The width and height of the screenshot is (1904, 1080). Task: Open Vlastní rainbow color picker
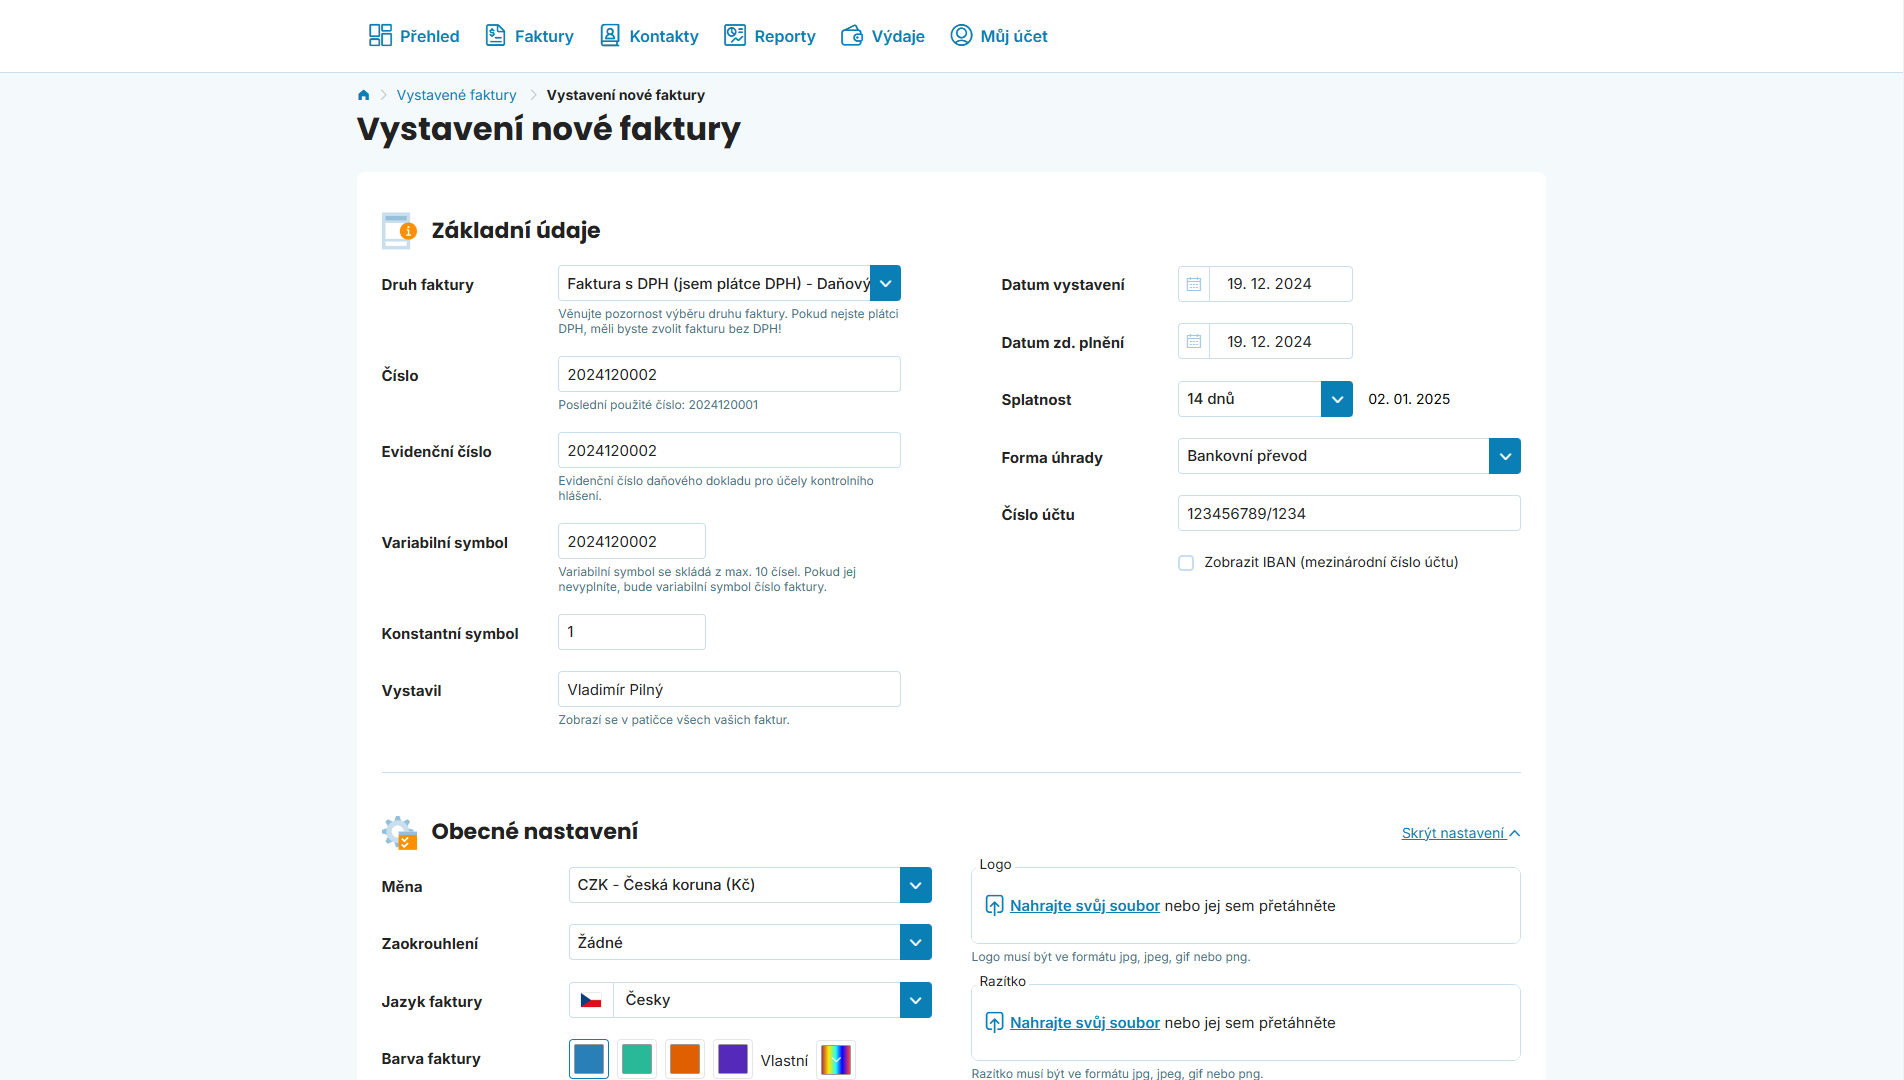[x=836, y=1059]
